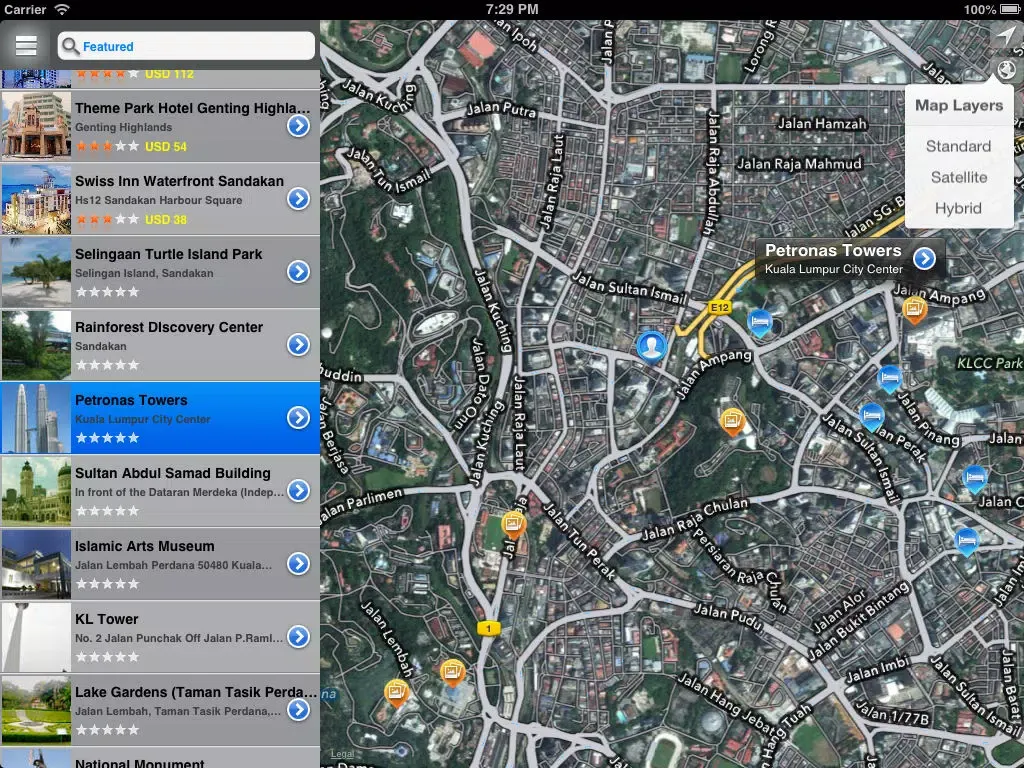This screenshot has height=768, width=1024.
Task: Click Islamic Arts Museum title
Action: 145,546
